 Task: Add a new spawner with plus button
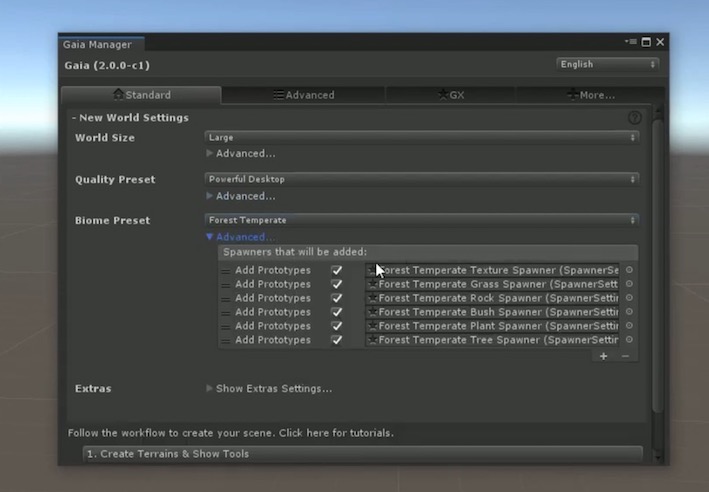tap(603, 356)
